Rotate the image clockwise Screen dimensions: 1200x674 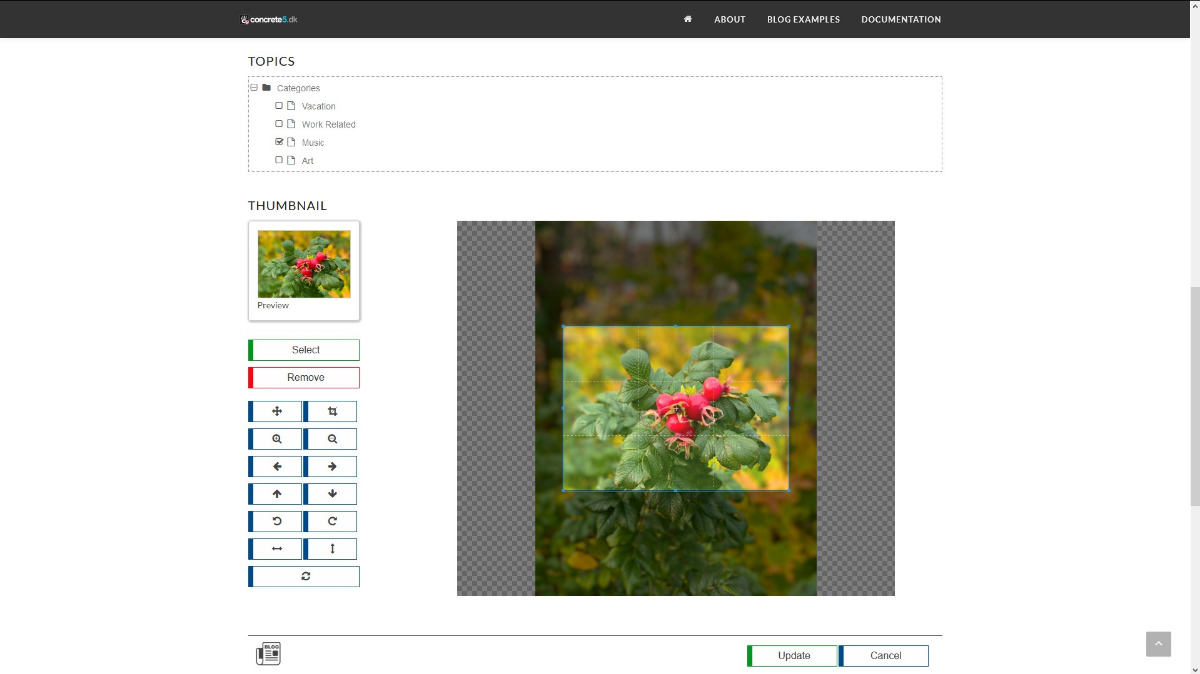[x=332, y=522]
